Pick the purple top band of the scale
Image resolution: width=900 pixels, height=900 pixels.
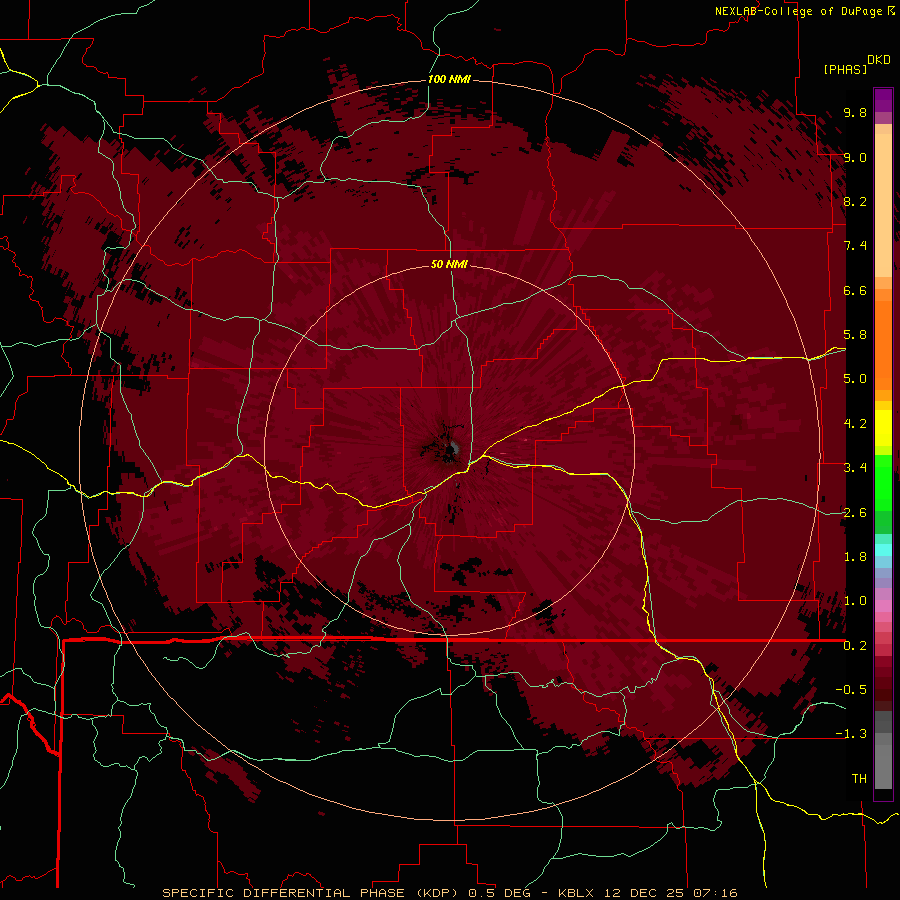[883, 101]
